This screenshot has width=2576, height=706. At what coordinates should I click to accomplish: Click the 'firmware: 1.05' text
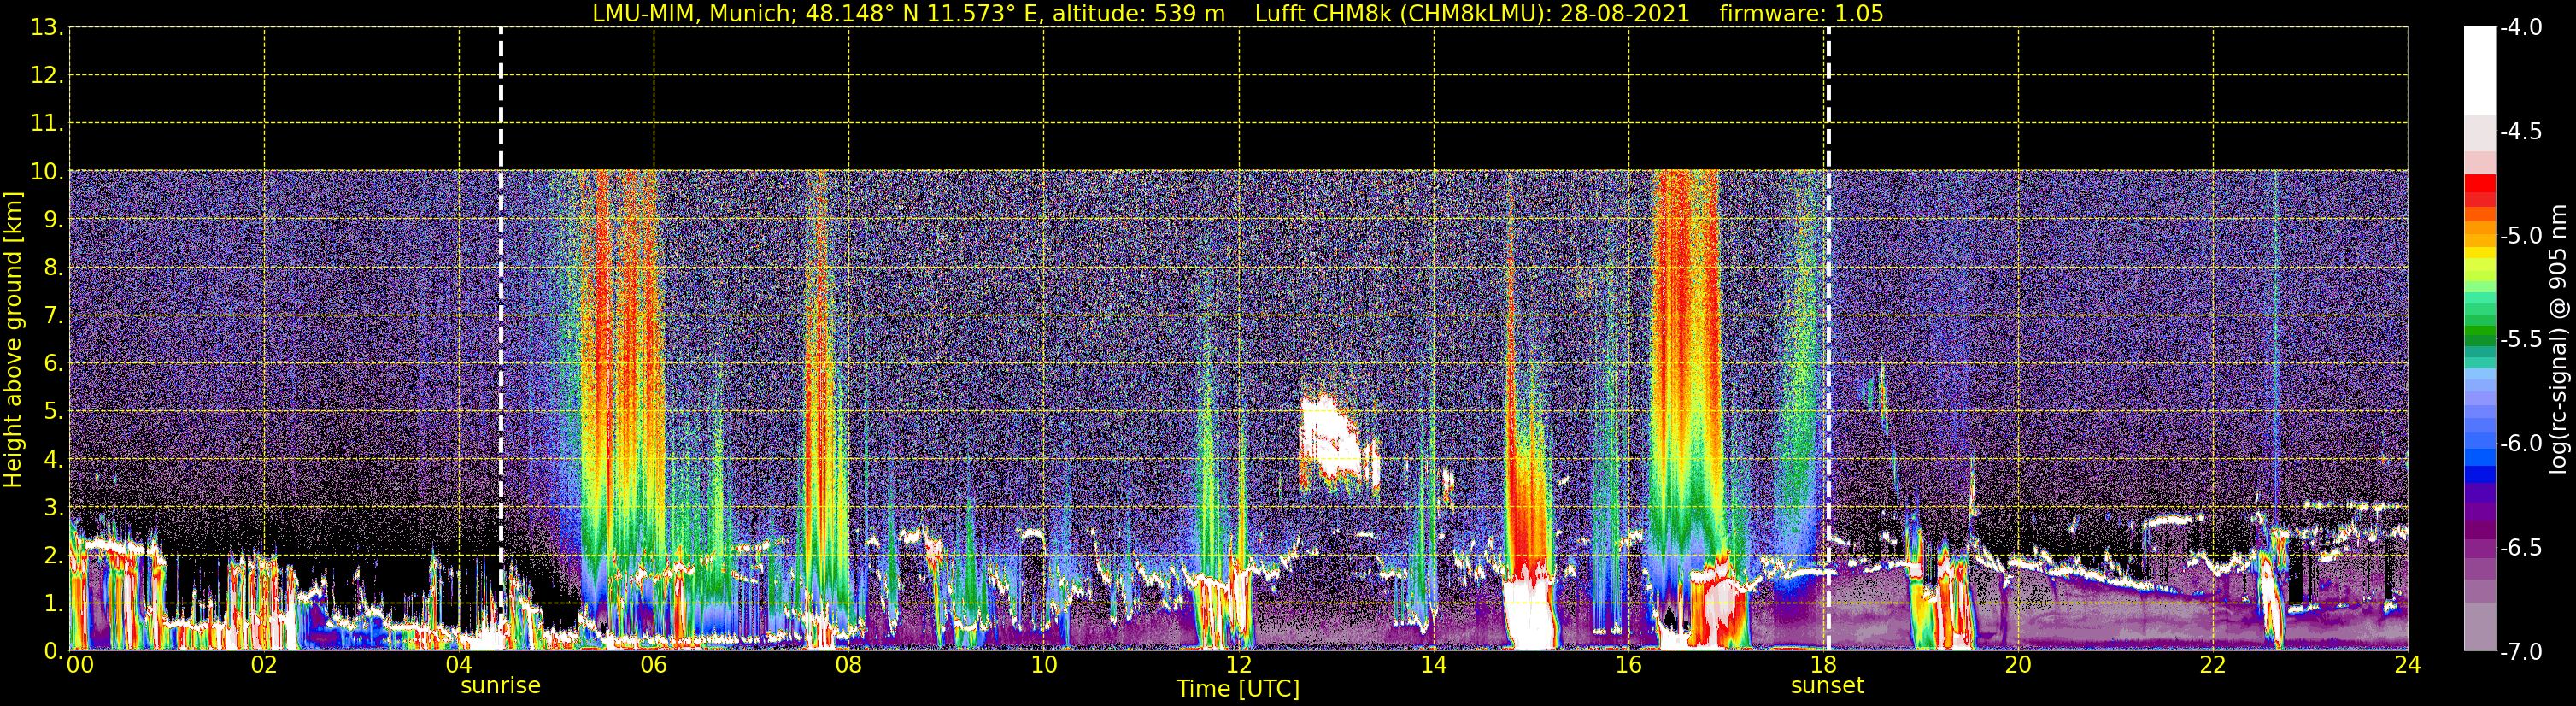pos(1801,14)
